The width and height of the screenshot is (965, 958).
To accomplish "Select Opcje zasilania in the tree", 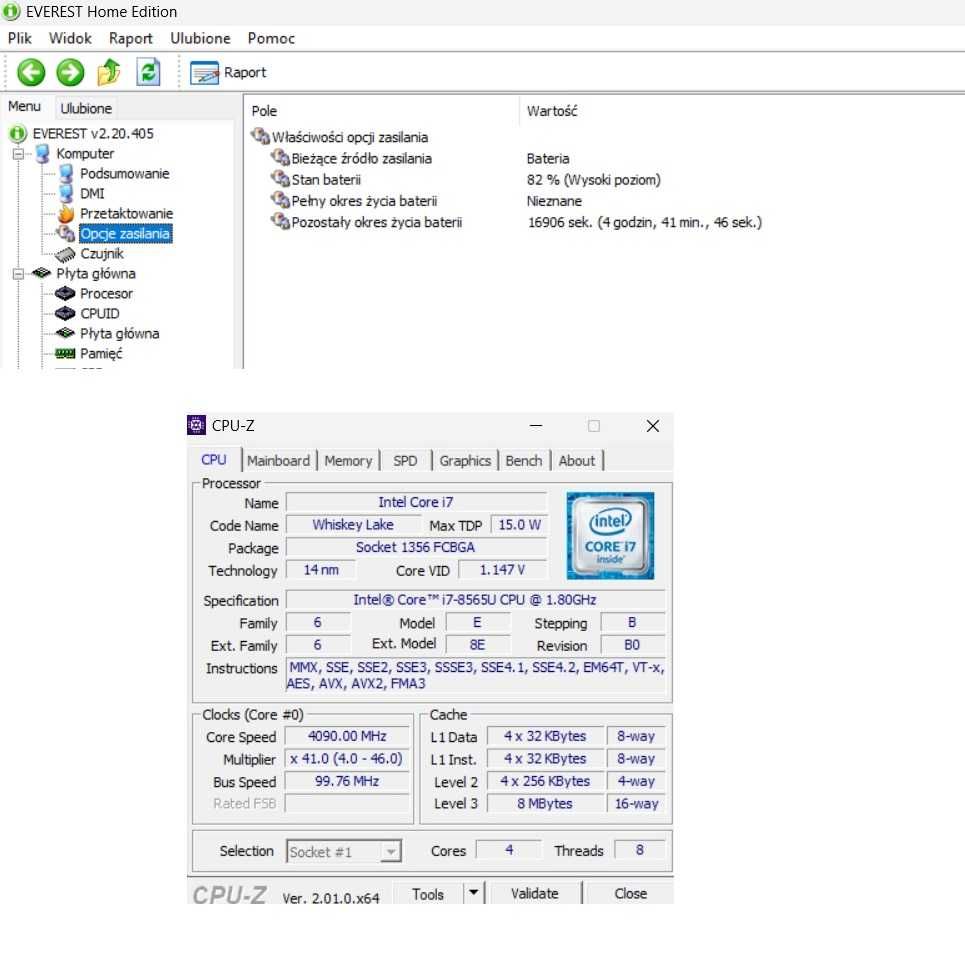I will click(x=126, y=234).
